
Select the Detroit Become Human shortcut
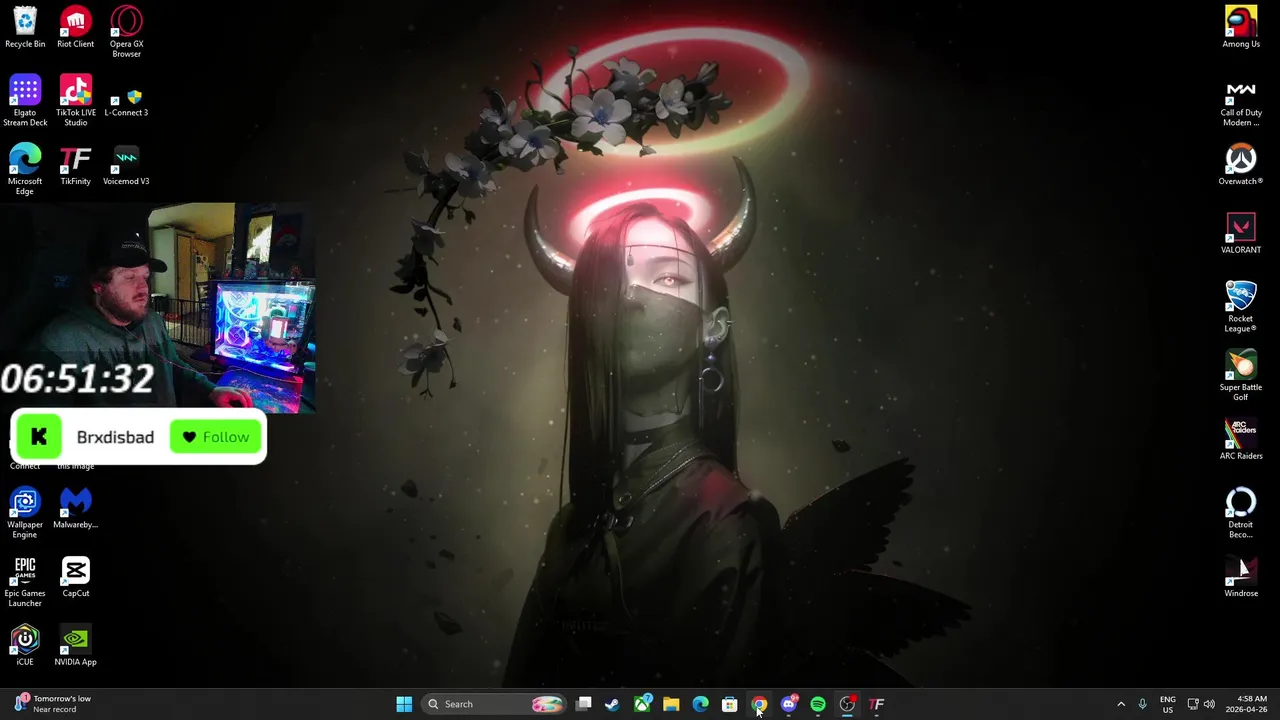[1241, 513]
